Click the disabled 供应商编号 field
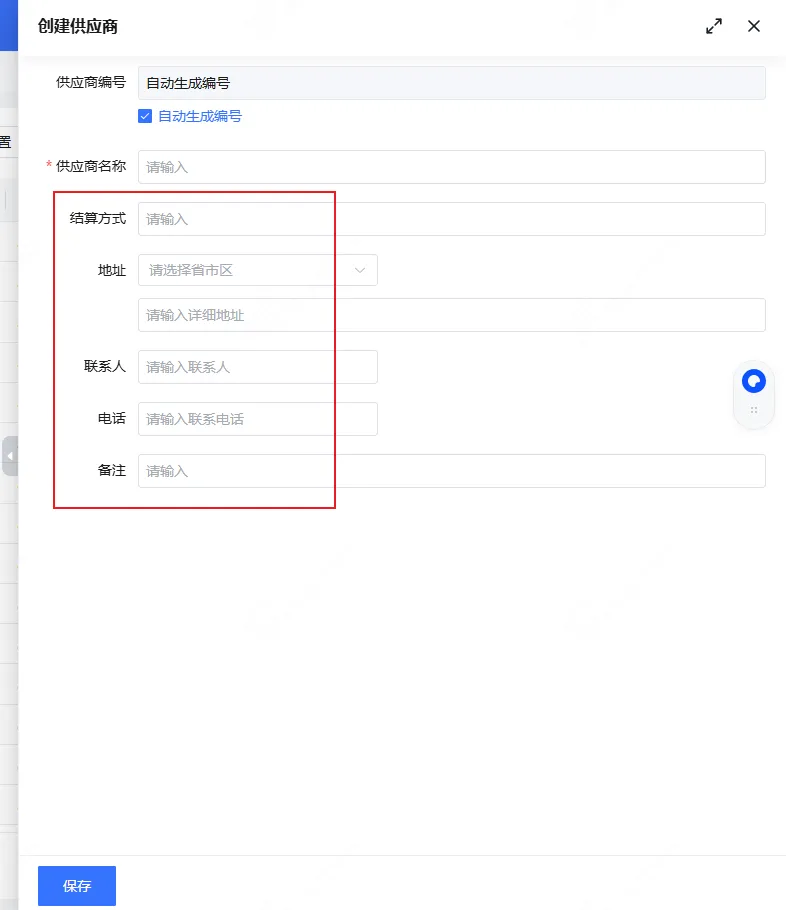786x910 pixels. pyautogui.click(x=451, y=83)
